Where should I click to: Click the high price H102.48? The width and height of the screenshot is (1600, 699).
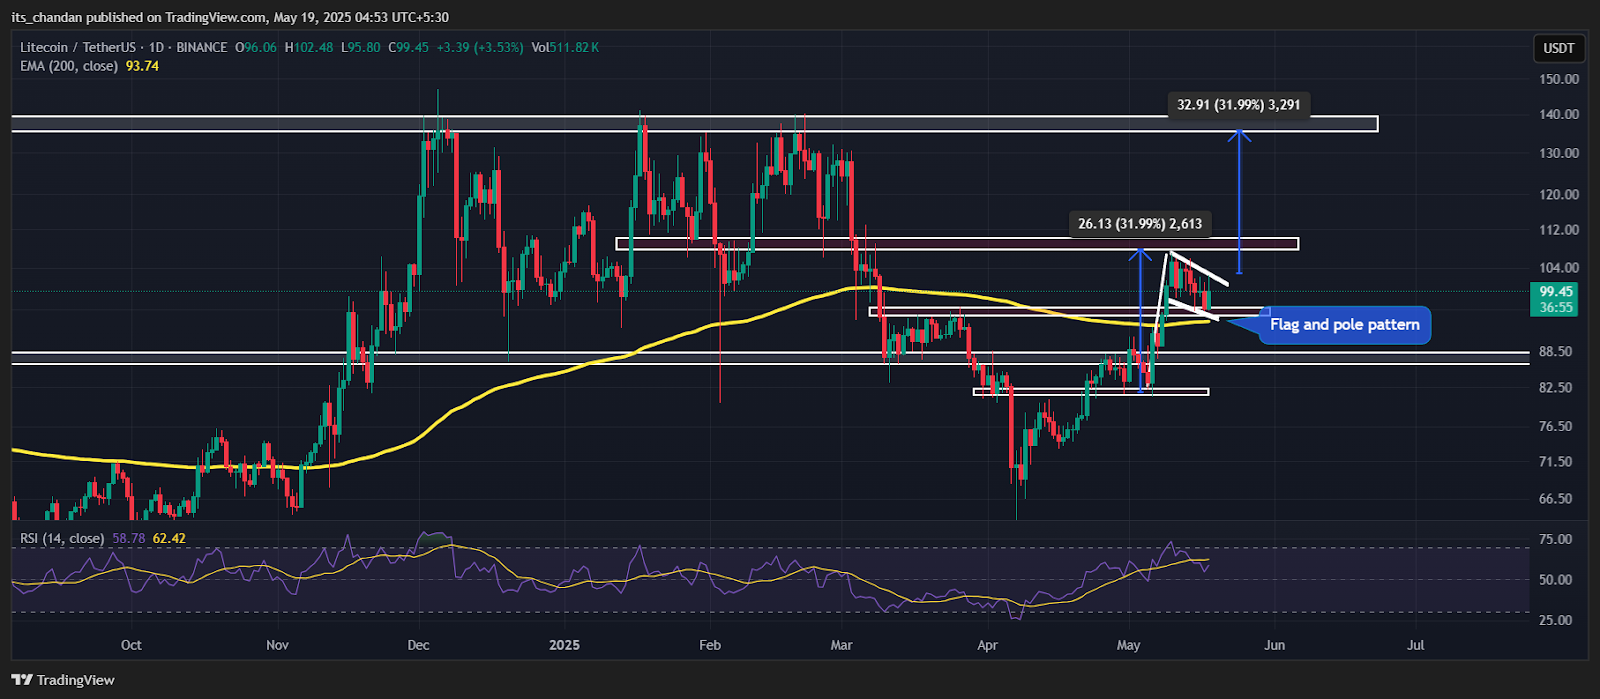click(310, 47)
